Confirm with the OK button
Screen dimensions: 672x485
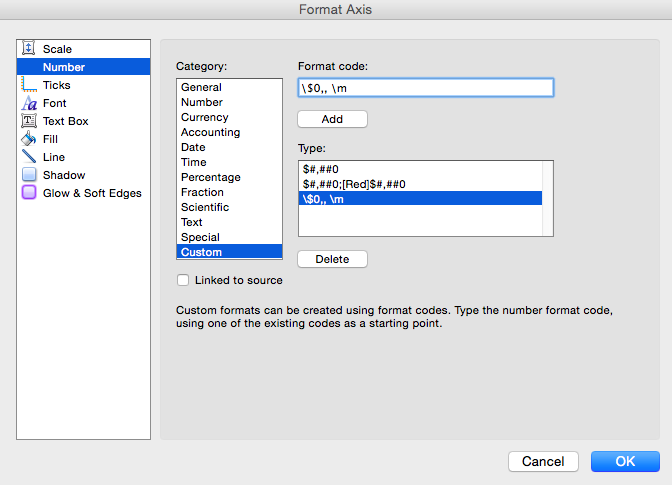(x=625, y=461)
